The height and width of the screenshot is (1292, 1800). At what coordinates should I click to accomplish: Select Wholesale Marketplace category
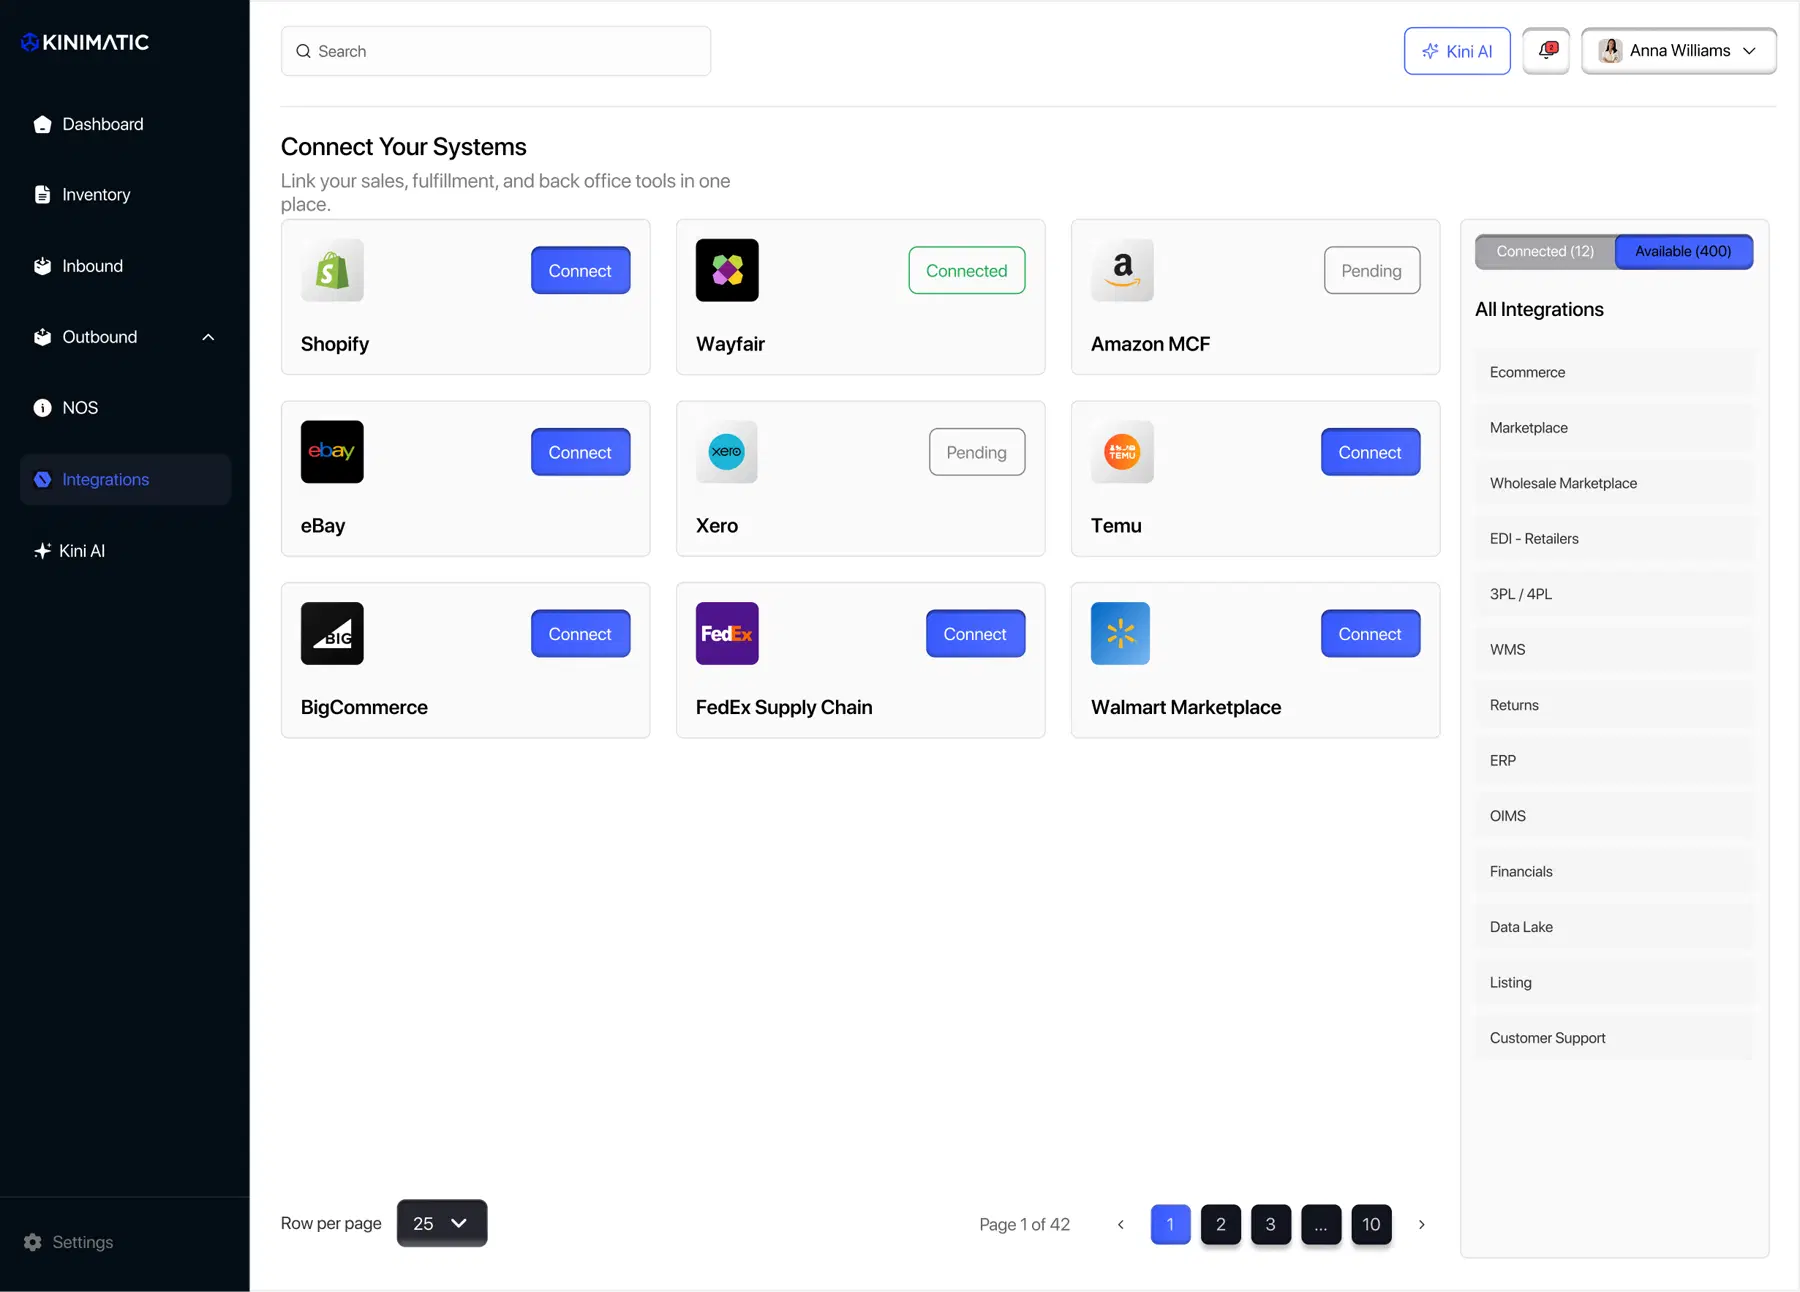click(x=1614, y=483)
